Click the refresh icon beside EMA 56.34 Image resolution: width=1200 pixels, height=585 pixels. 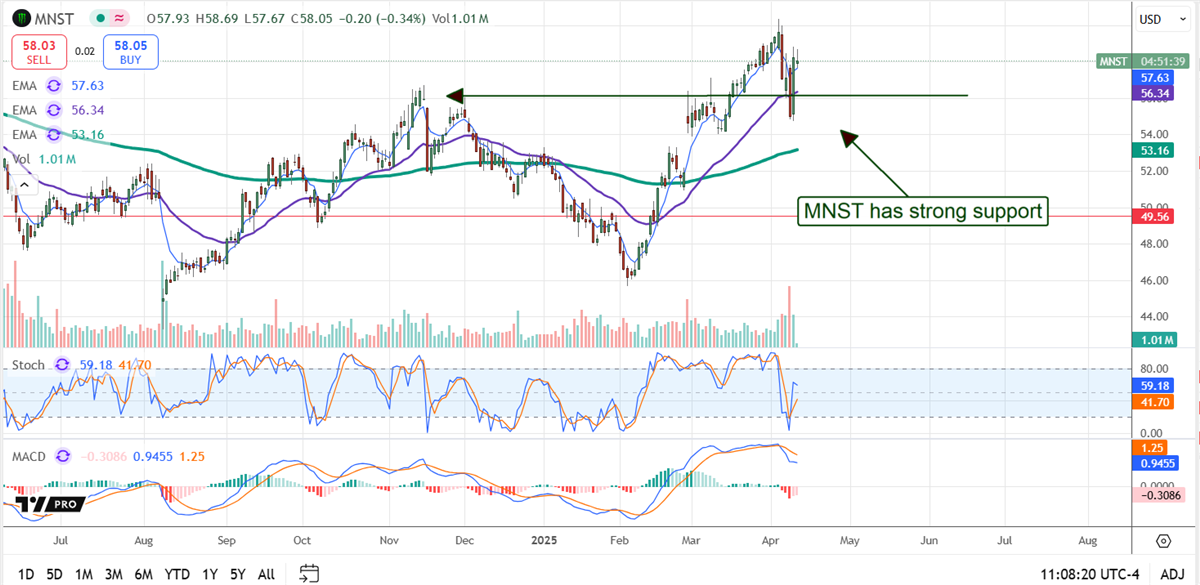54,110
